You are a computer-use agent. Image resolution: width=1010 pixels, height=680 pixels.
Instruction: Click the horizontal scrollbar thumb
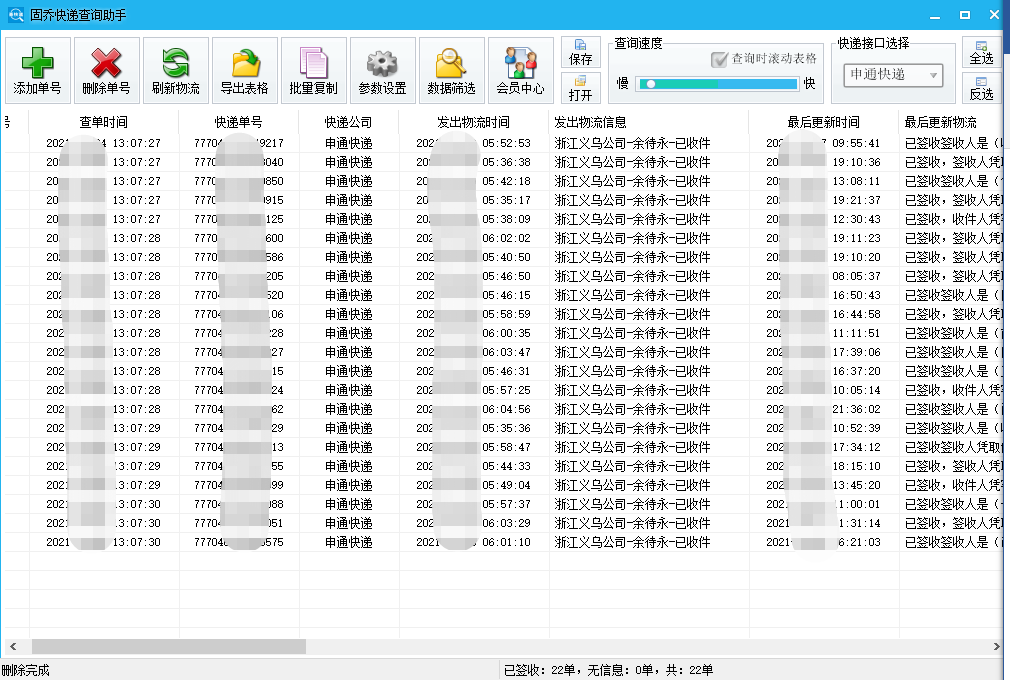[169, 646]
